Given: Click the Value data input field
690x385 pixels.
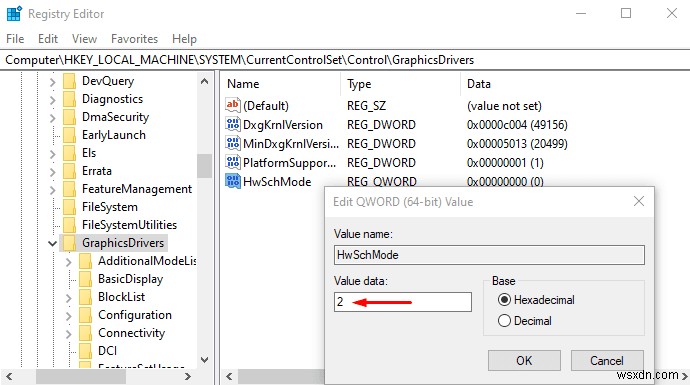Looking at the screenshot, I should coord(403,302).
